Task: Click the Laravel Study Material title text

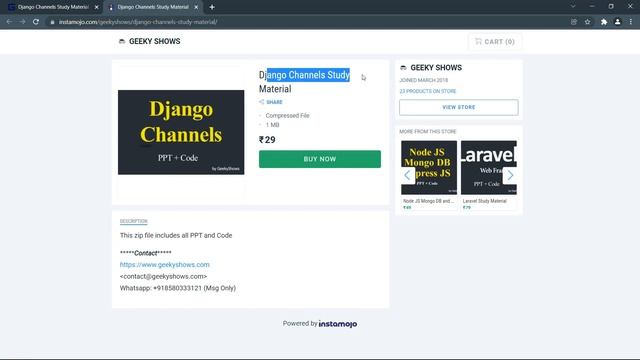Action: (x=484, y=201)
